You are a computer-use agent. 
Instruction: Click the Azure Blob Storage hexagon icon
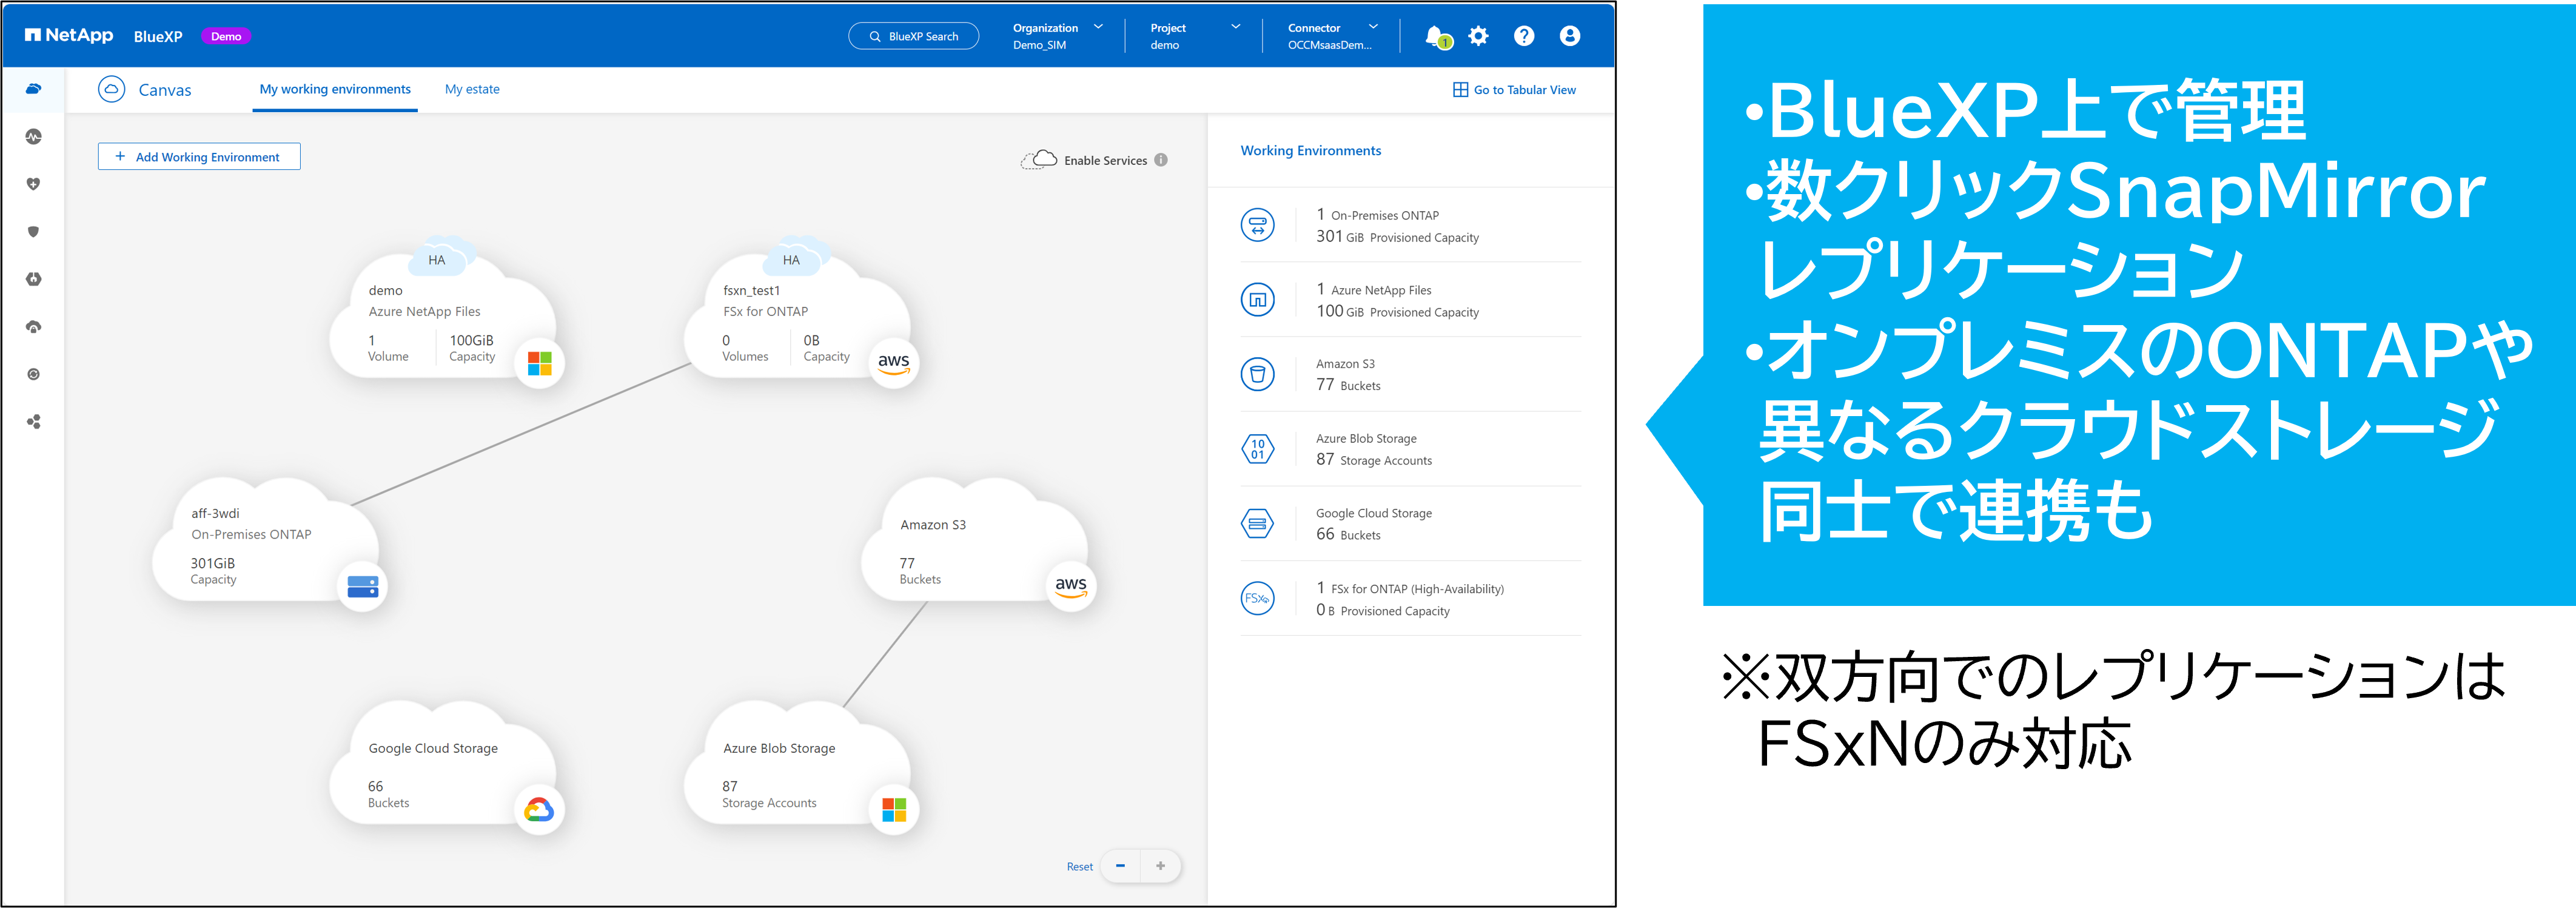(1257, 449)
